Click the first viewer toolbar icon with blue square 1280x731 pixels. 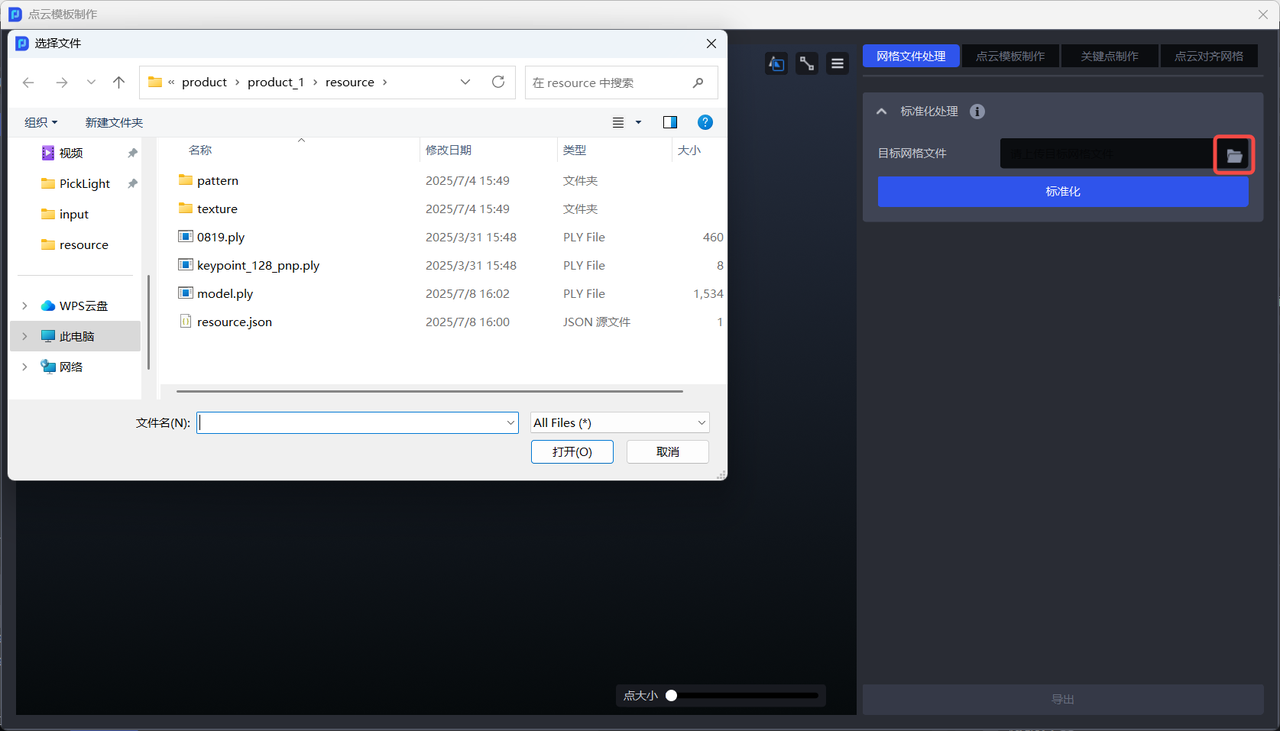click(776, 63)
